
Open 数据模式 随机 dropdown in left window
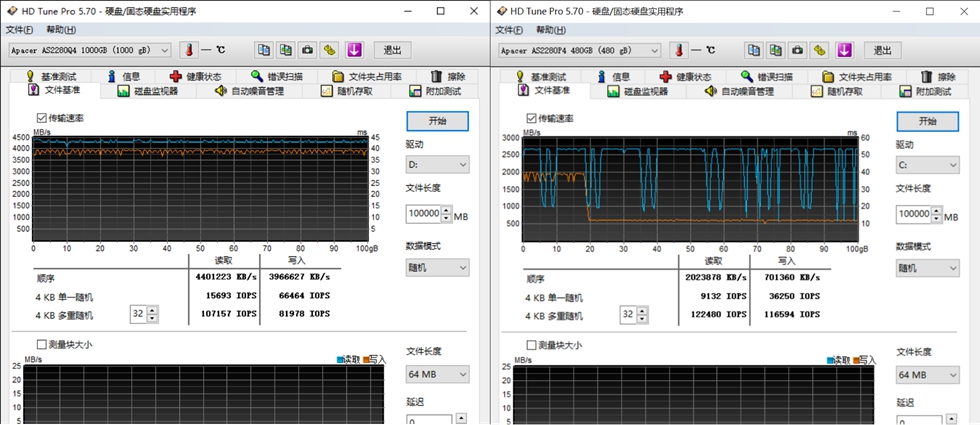click(x=438, y=268)
